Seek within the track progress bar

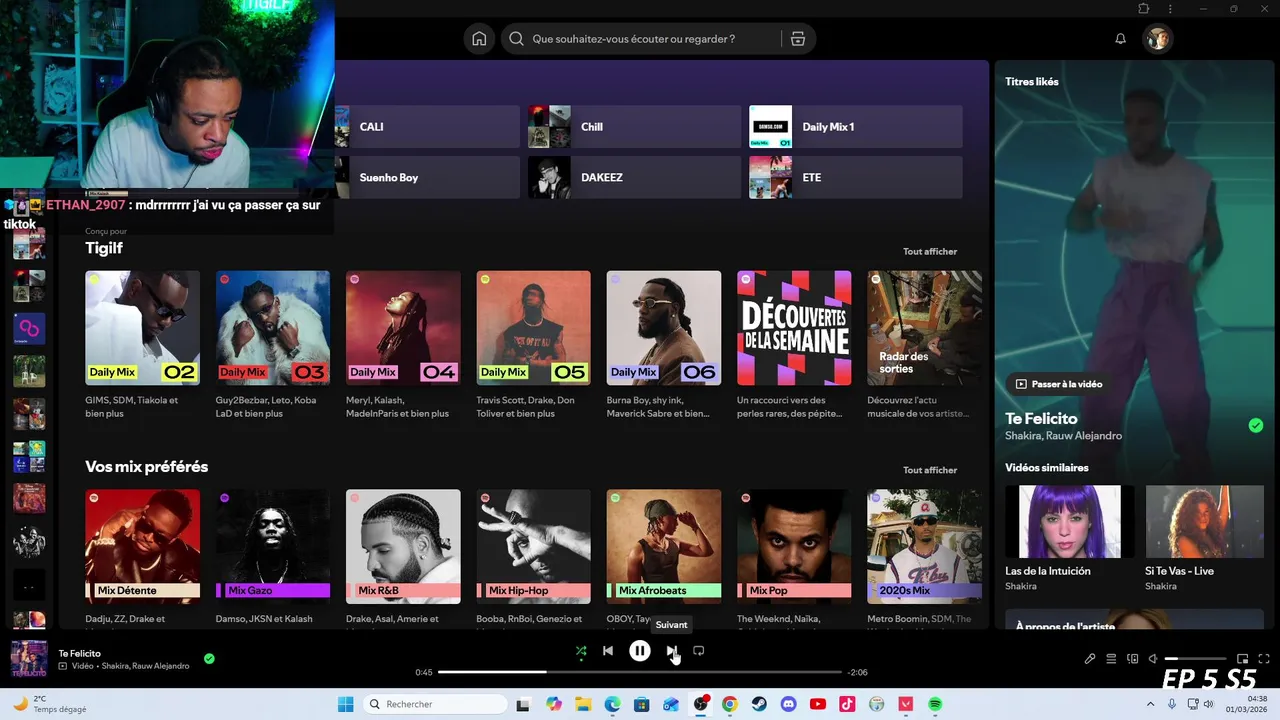(x=640, y=672)
